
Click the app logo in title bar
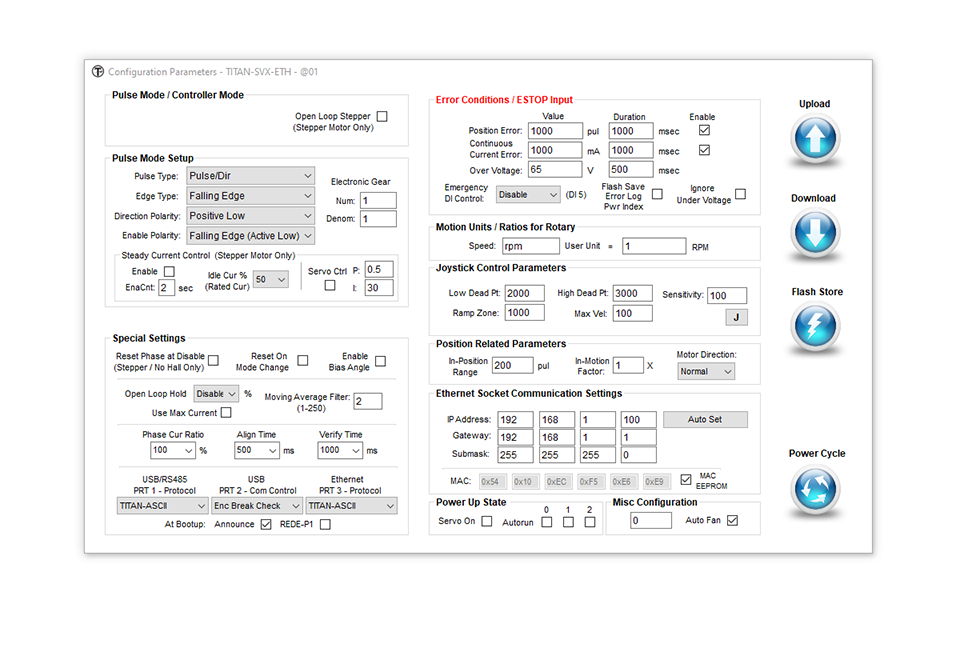click(x=98, y=72)
